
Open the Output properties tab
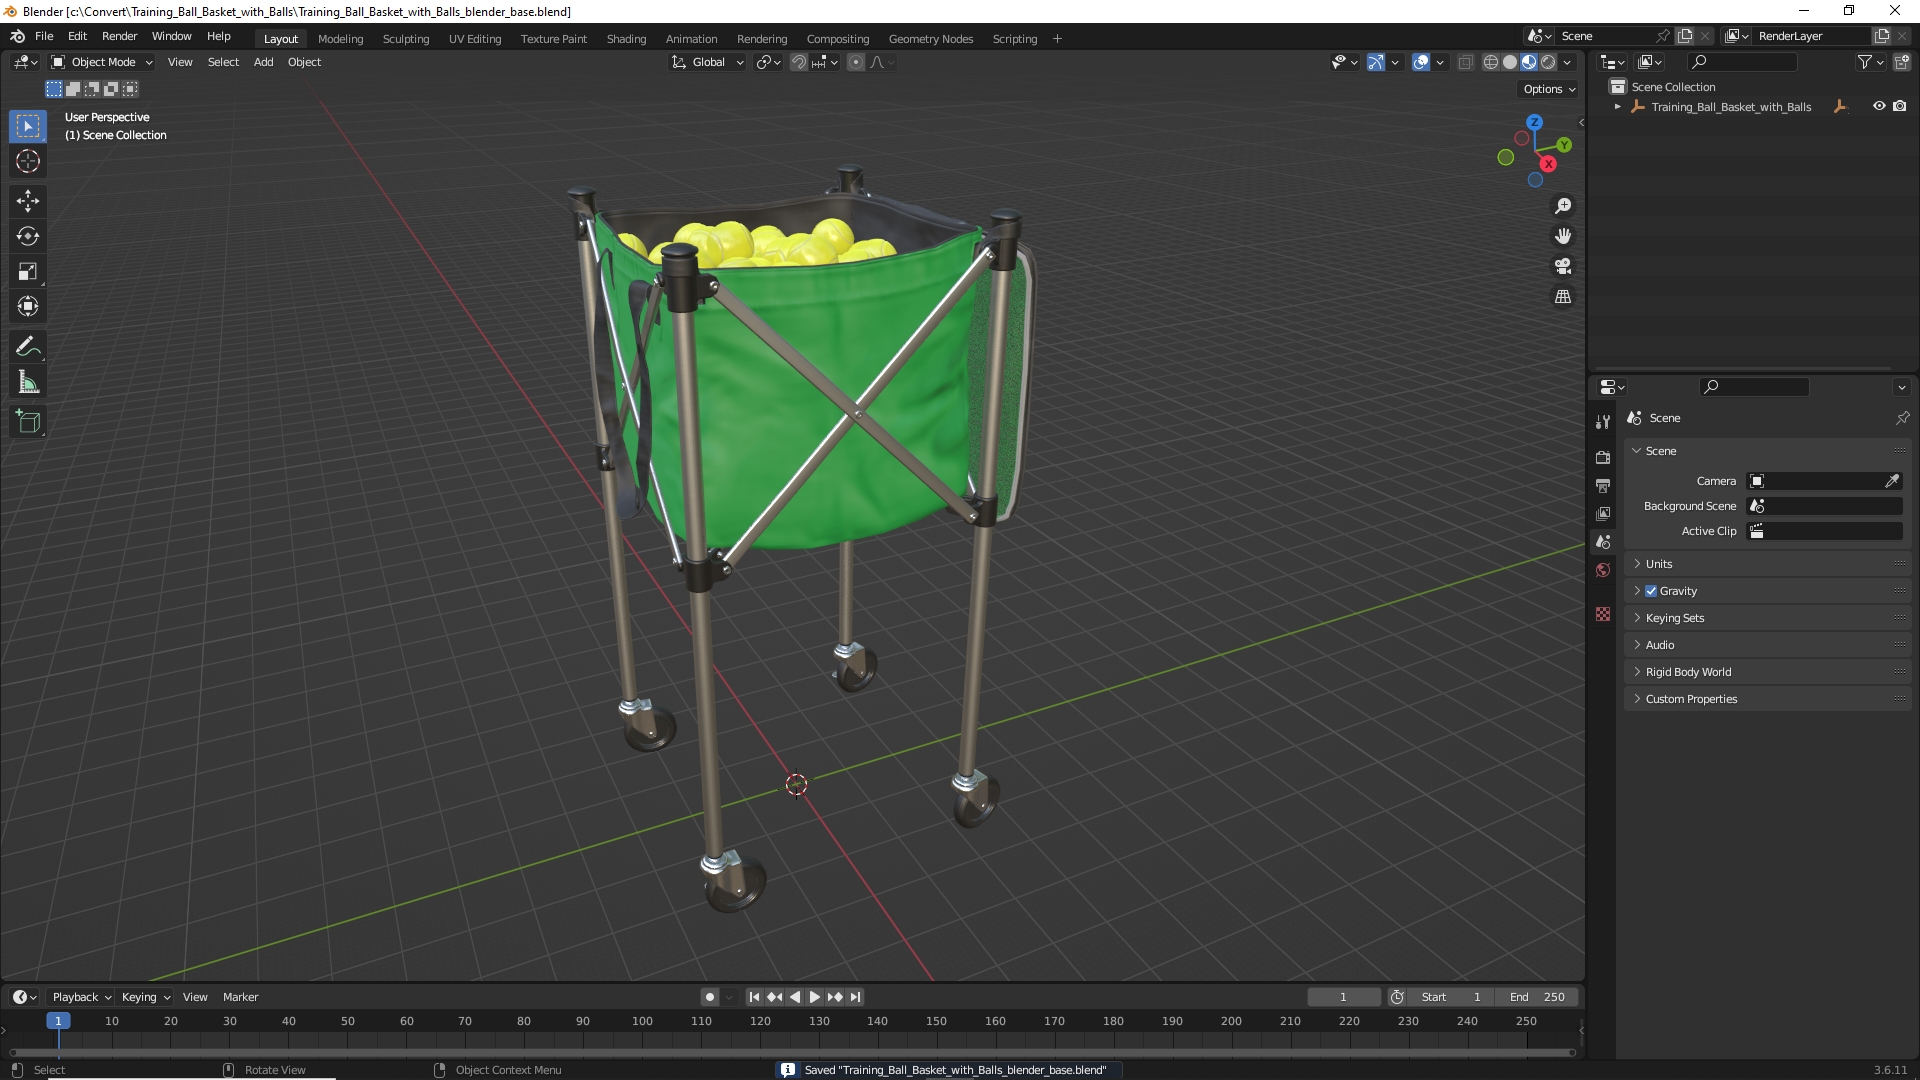point(1603,485)
